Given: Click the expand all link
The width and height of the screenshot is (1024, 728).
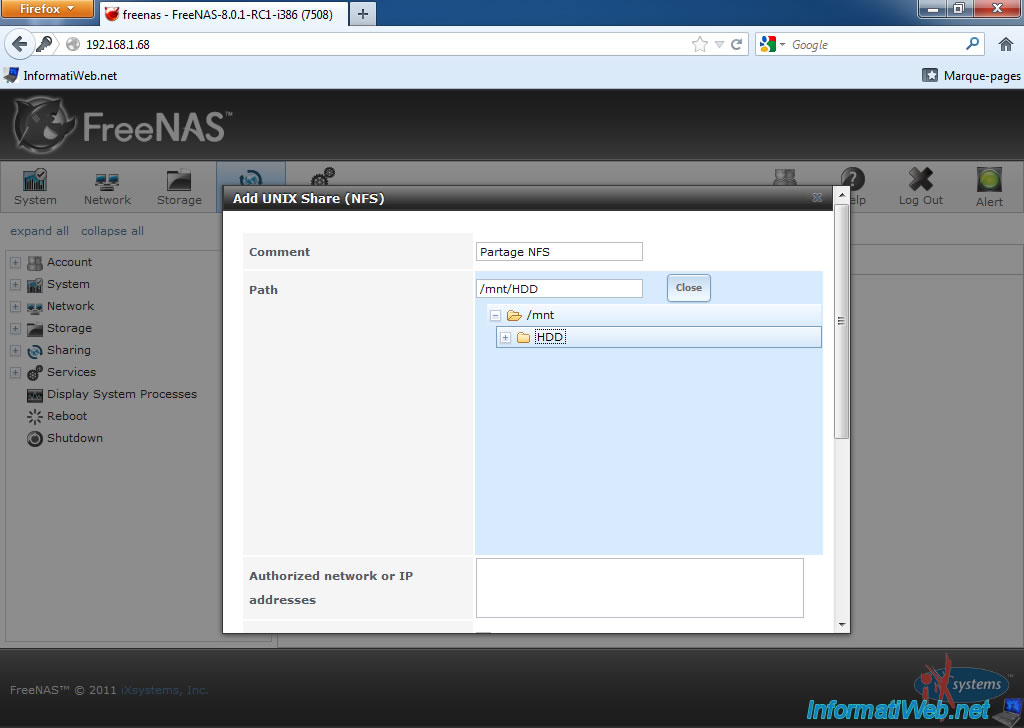Looking at the screenshot, I should pos(39,231).
